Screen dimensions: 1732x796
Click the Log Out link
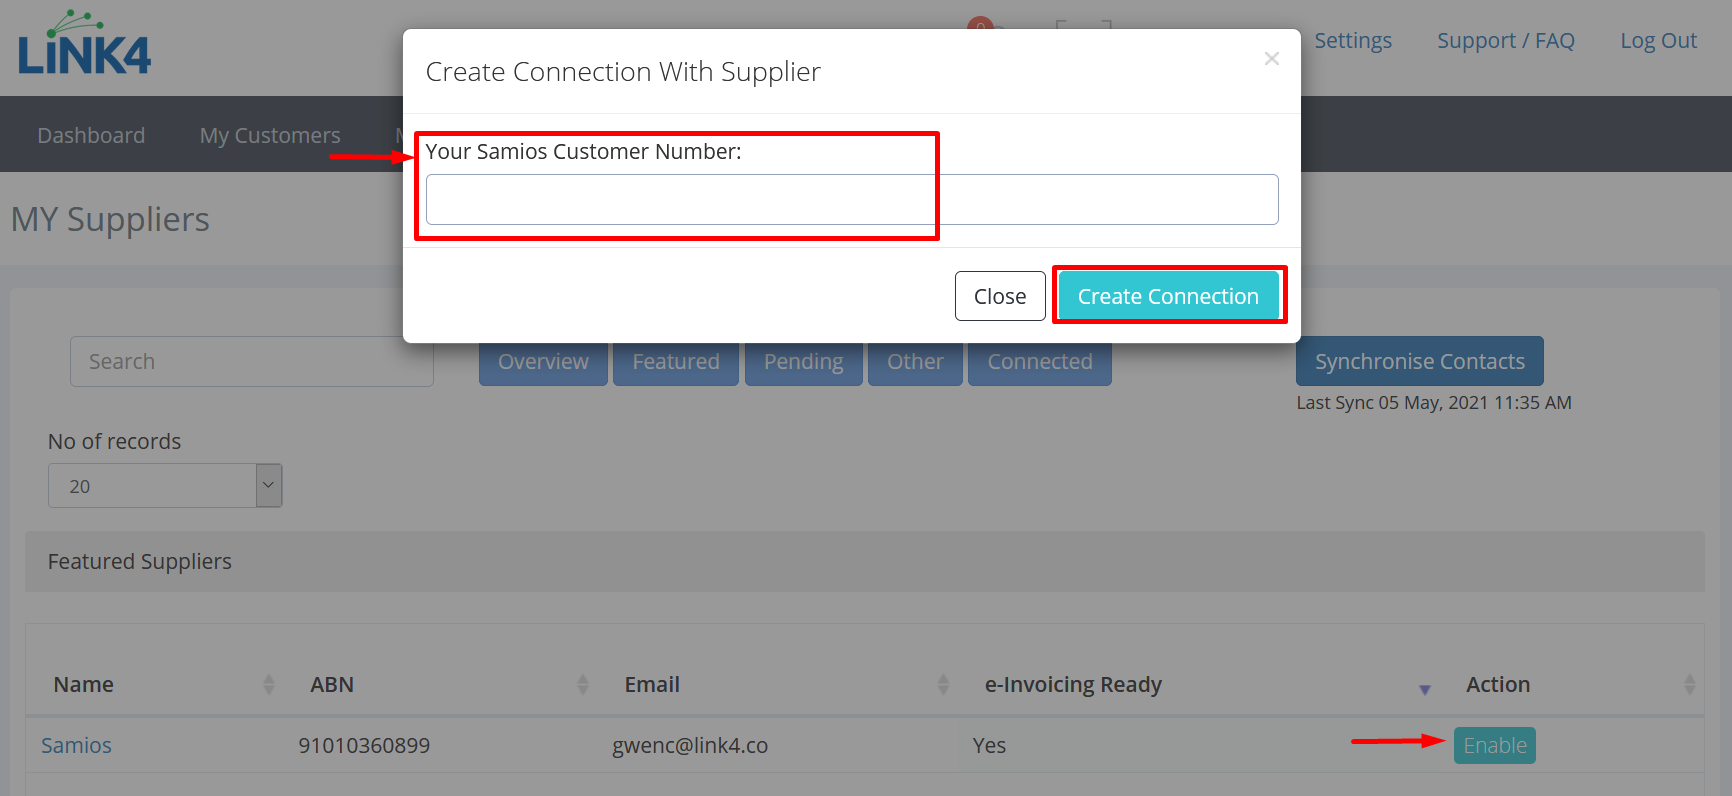[1659, 41]
